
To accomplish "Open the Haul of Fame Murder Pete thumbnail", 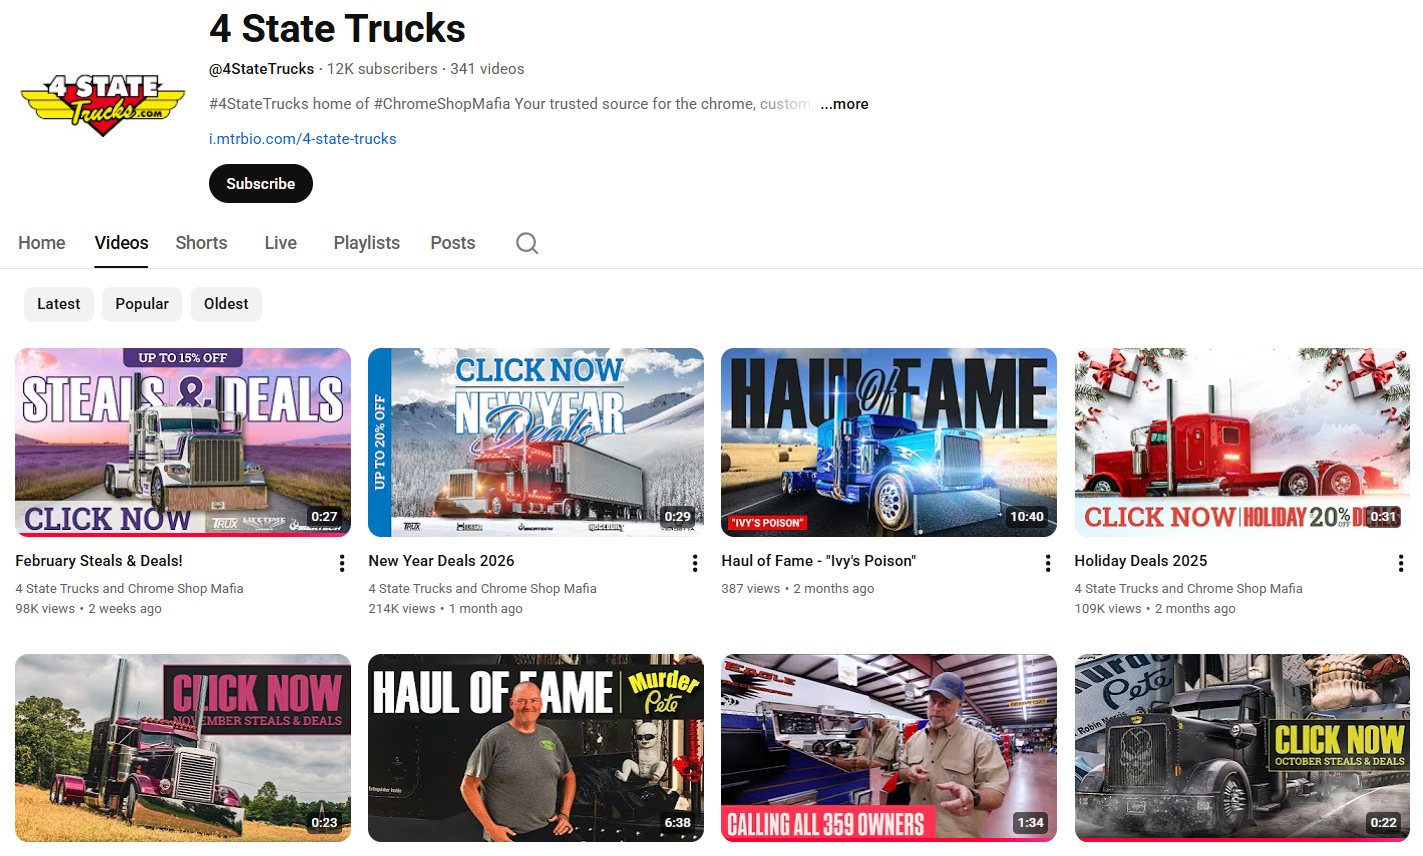I will (535, 747).
